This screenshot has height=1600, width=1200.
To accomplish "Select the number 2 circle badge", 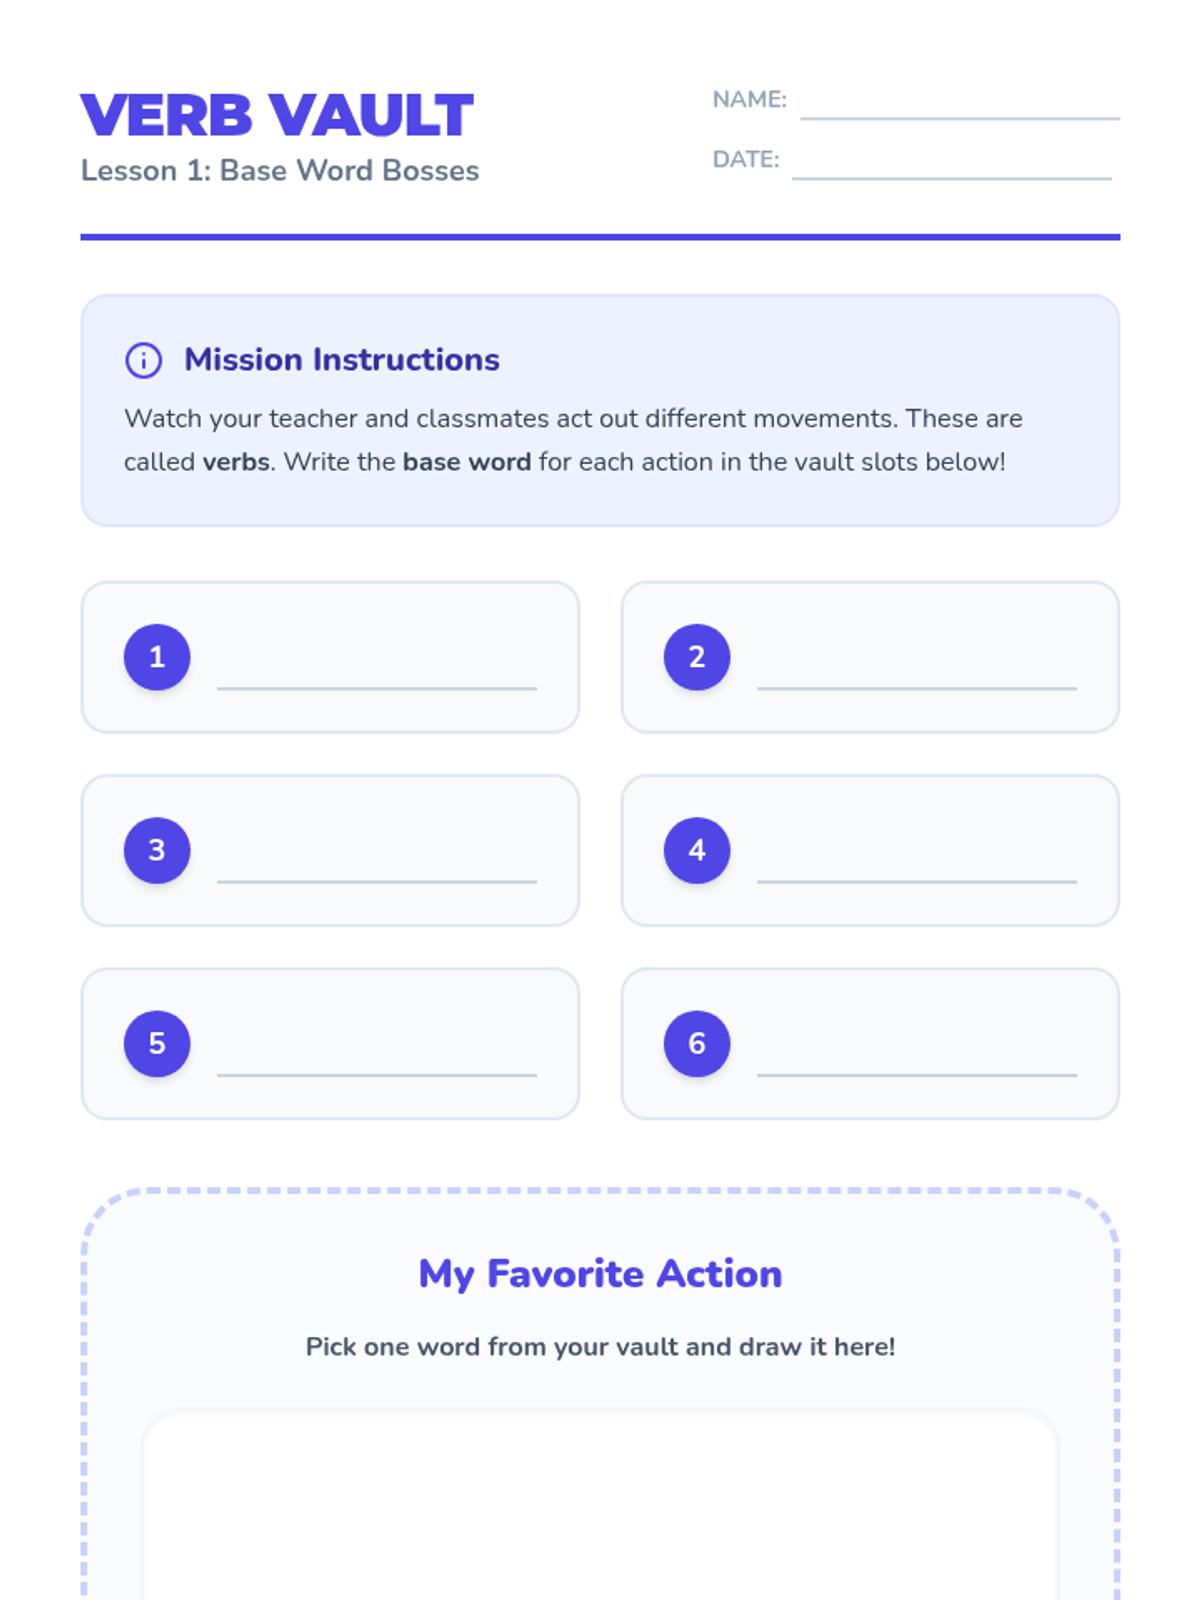I will pyautogui.click(x=697, y=657).
